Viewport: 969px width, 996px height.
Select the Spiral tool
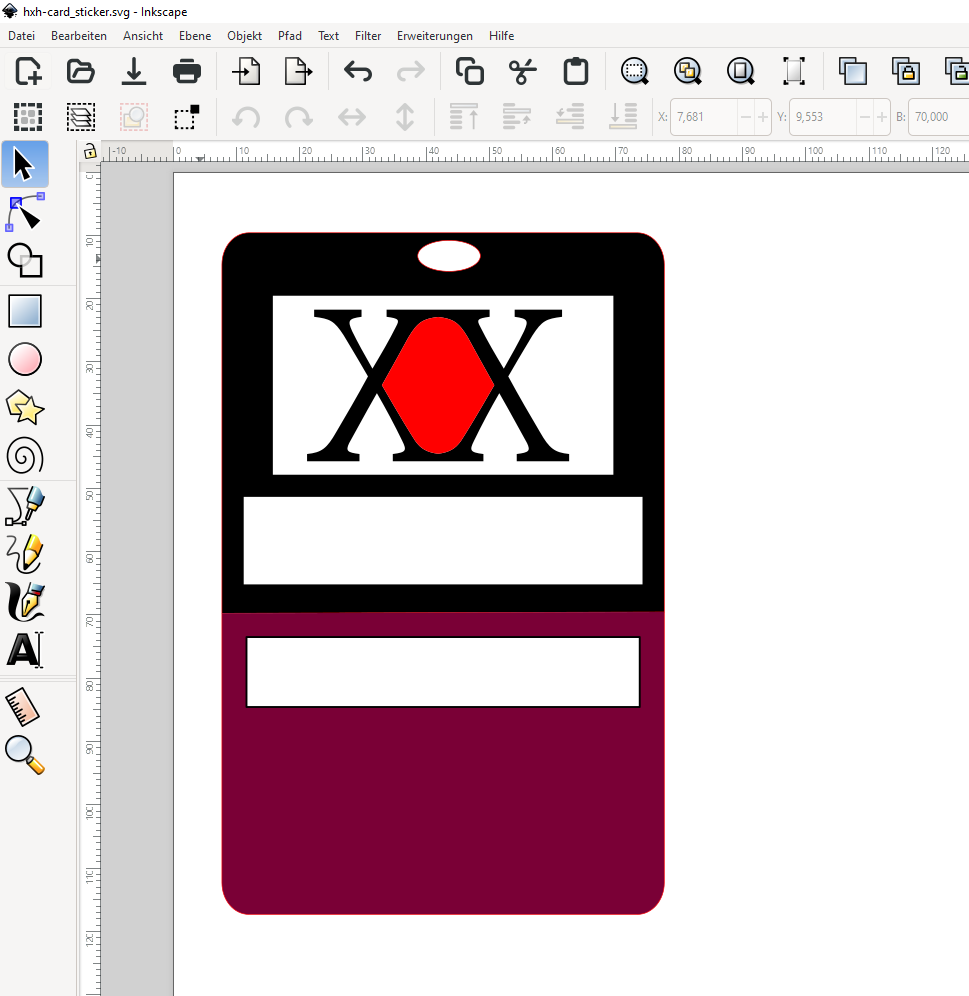(25, 457)
